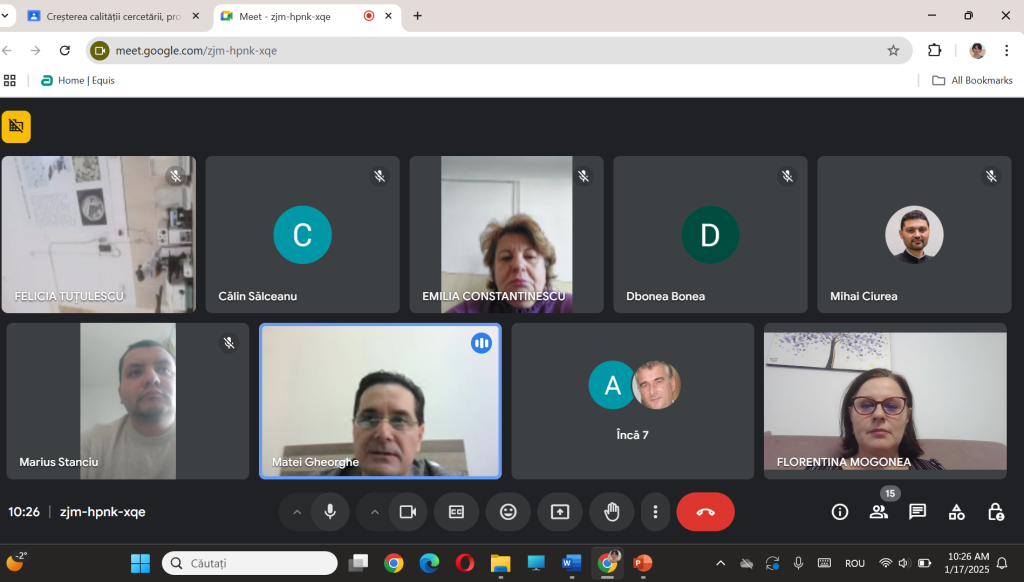Screen dimensions: 1024x582
Task: Open more options three-dot menu
Action: [x=655, y=512]
